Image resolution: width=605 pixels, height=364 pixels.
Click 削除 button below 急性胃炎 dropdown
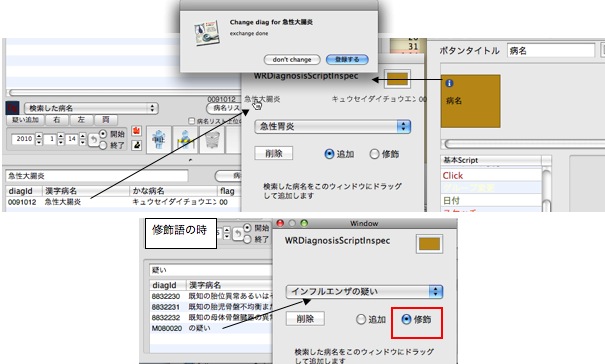point(274,154)
